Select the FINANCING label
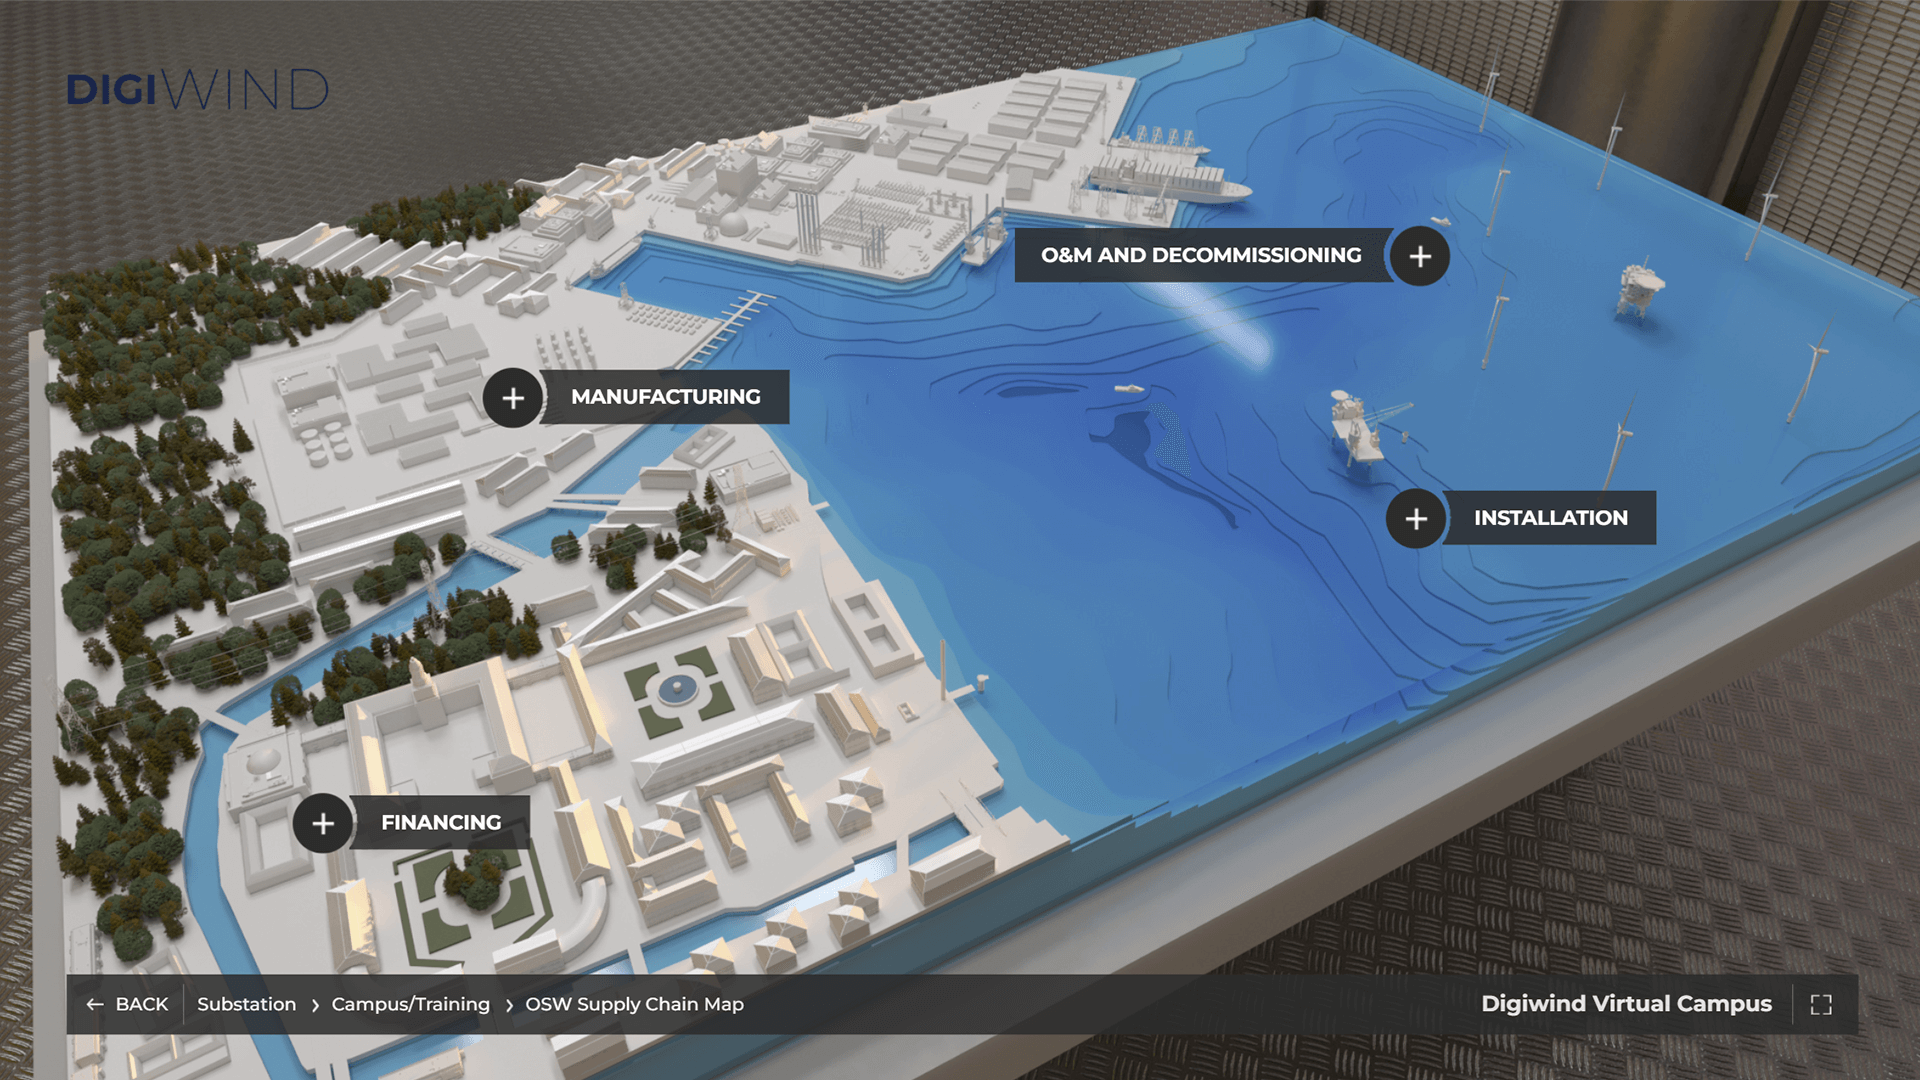The image size is (1920, 1080). tap(441, 822)
